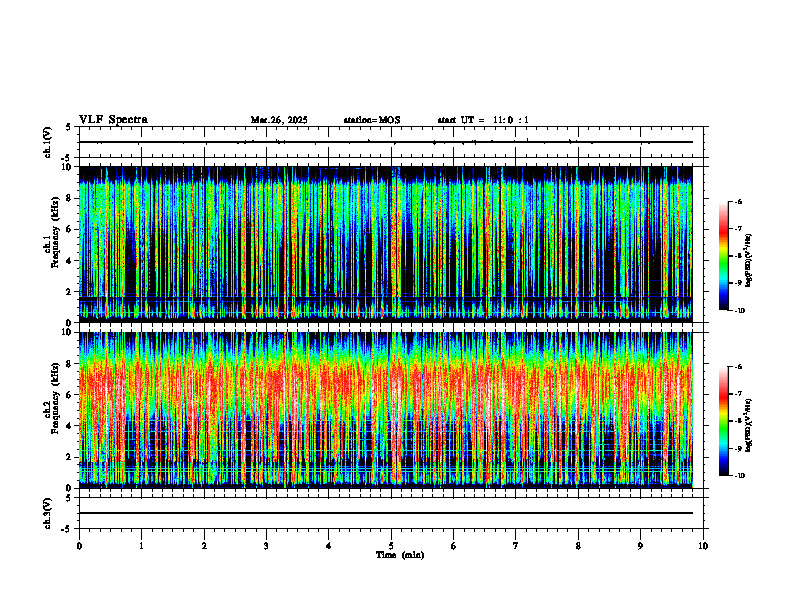Click time tick label '8' on bottom axis

coord(578,546)
